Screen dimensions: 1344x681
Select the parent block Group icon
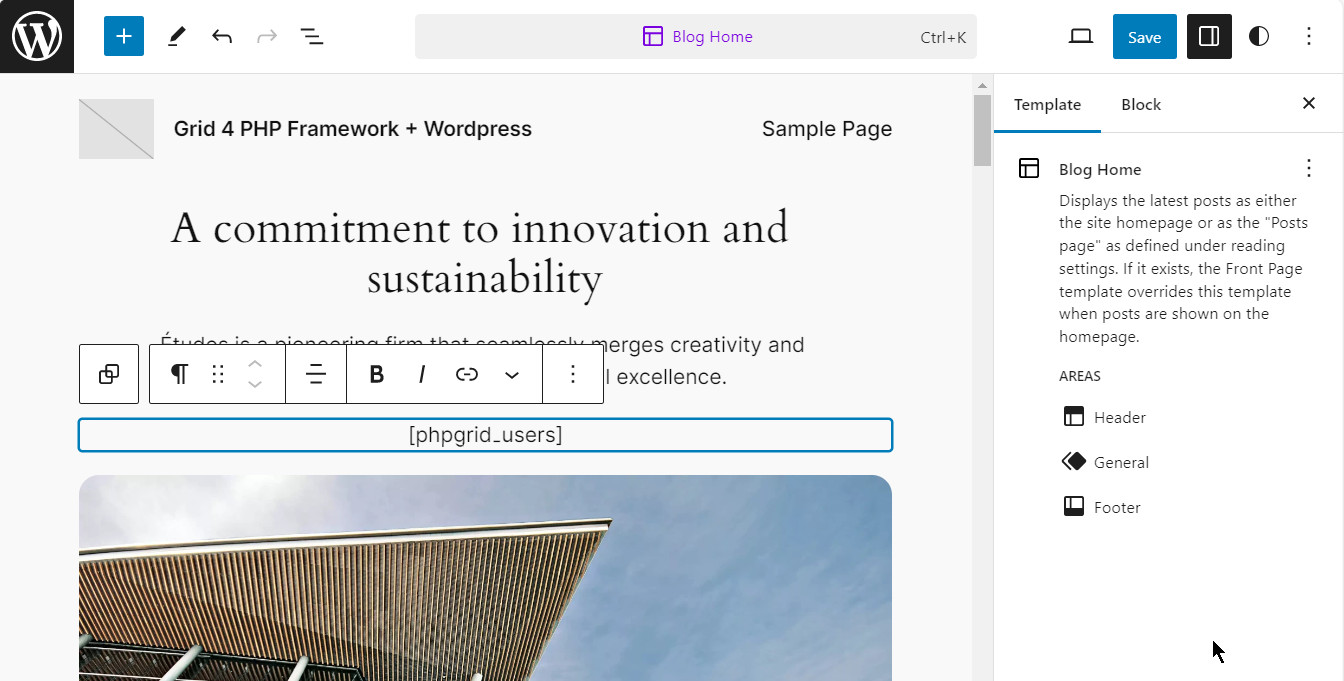tap(109, 374)
